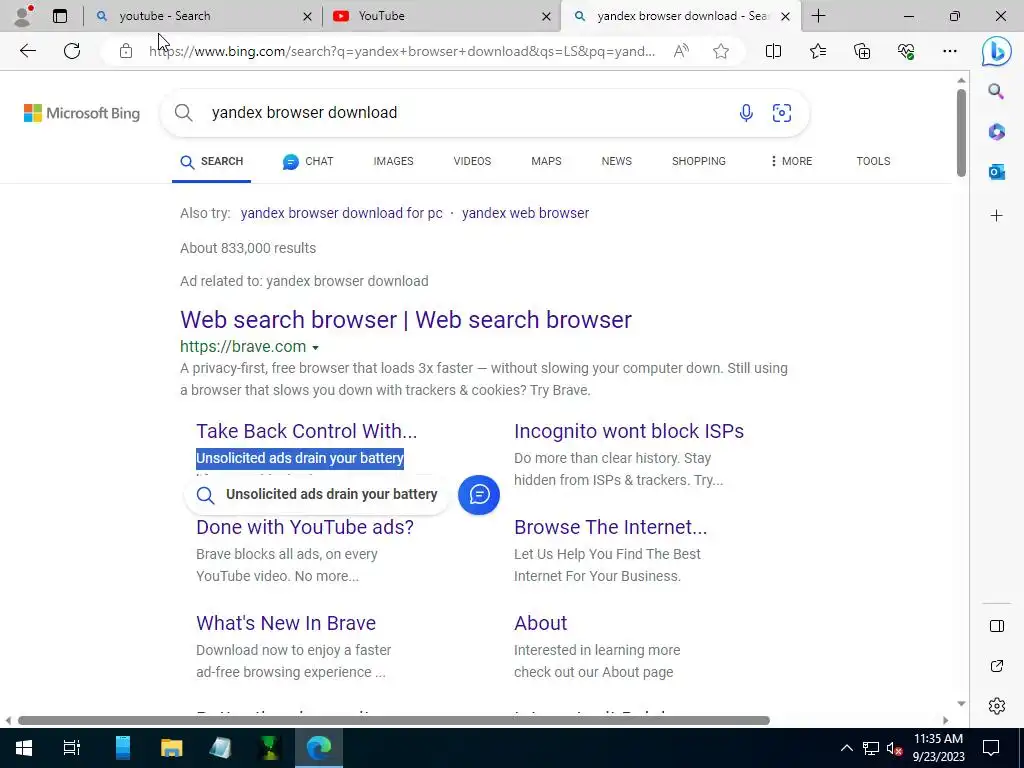Expand the MORE menu
The height and width of the screenshot is (768, 1024).
791,161
